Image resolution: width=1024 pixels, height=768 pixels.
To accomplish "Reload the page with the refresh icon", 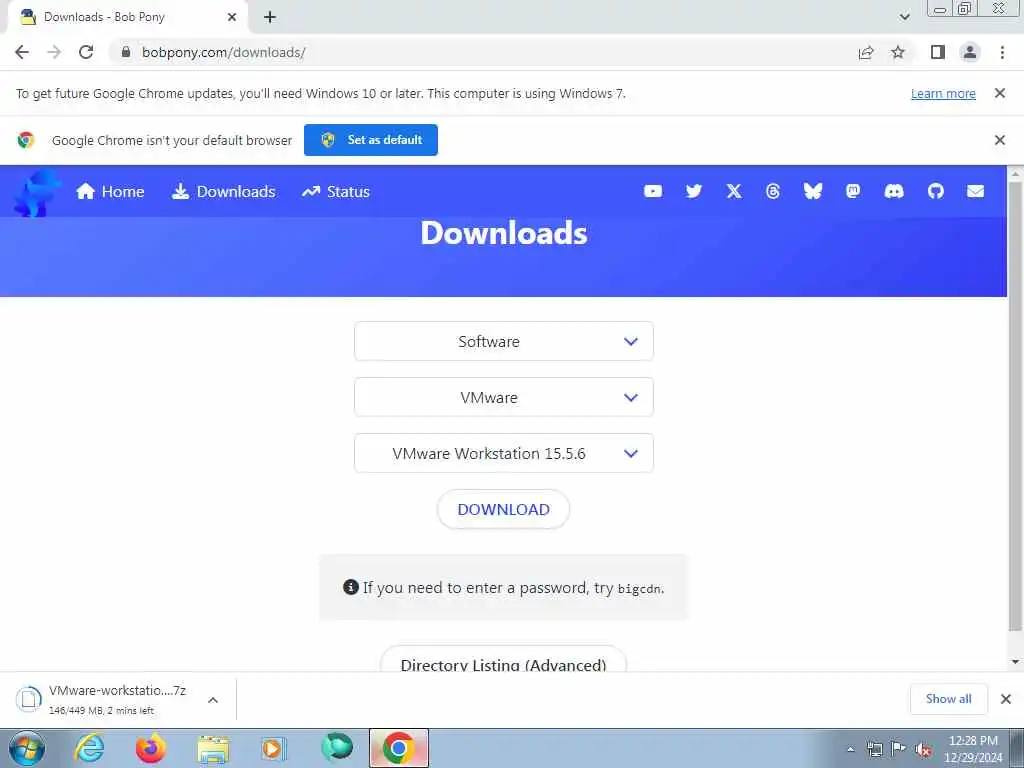I will [86, 52].
